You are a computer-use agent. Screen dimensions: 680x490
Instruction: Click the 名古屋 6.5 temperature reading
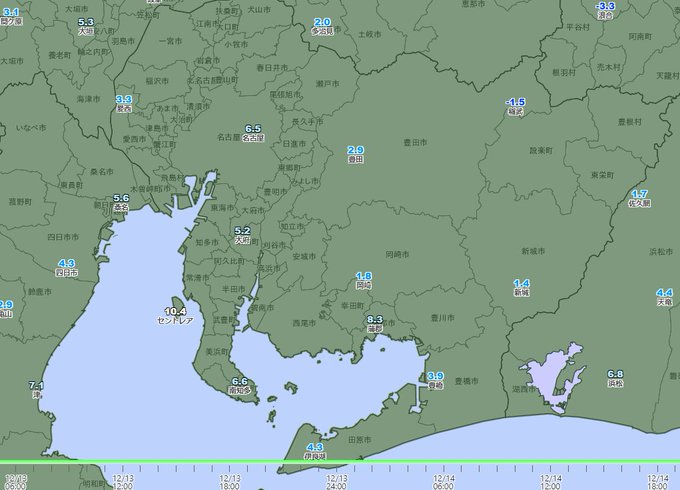pyautogui.click(x=253, y=129)
